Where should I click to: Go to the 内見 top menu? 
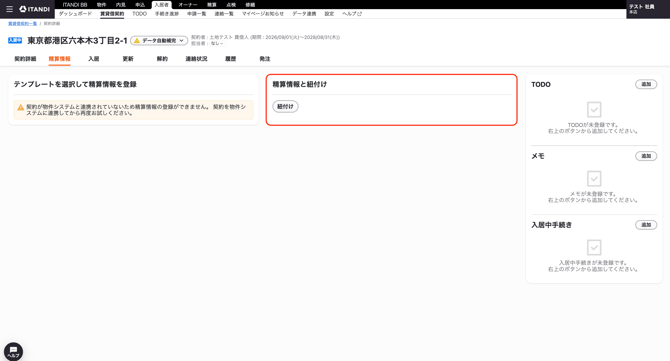pos(121,5)
